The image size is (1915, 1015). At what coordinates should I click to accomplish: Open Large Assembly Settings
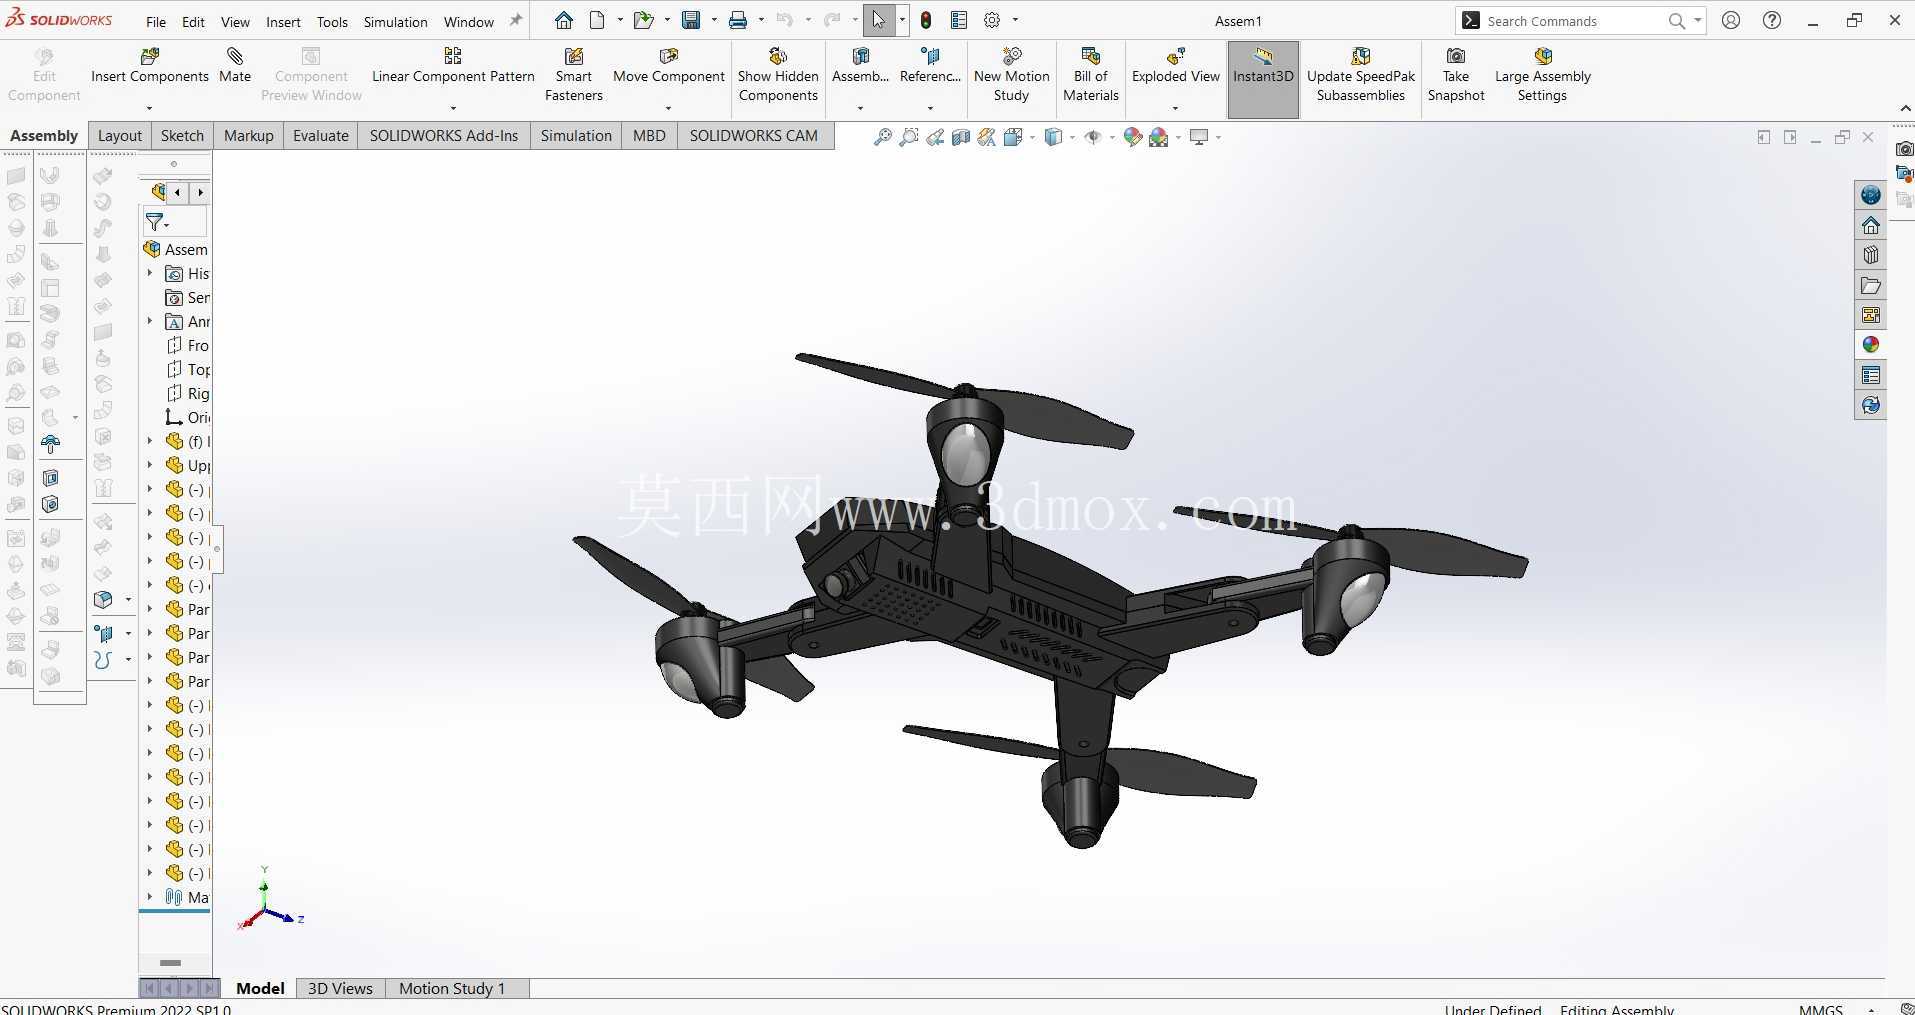1542,74
